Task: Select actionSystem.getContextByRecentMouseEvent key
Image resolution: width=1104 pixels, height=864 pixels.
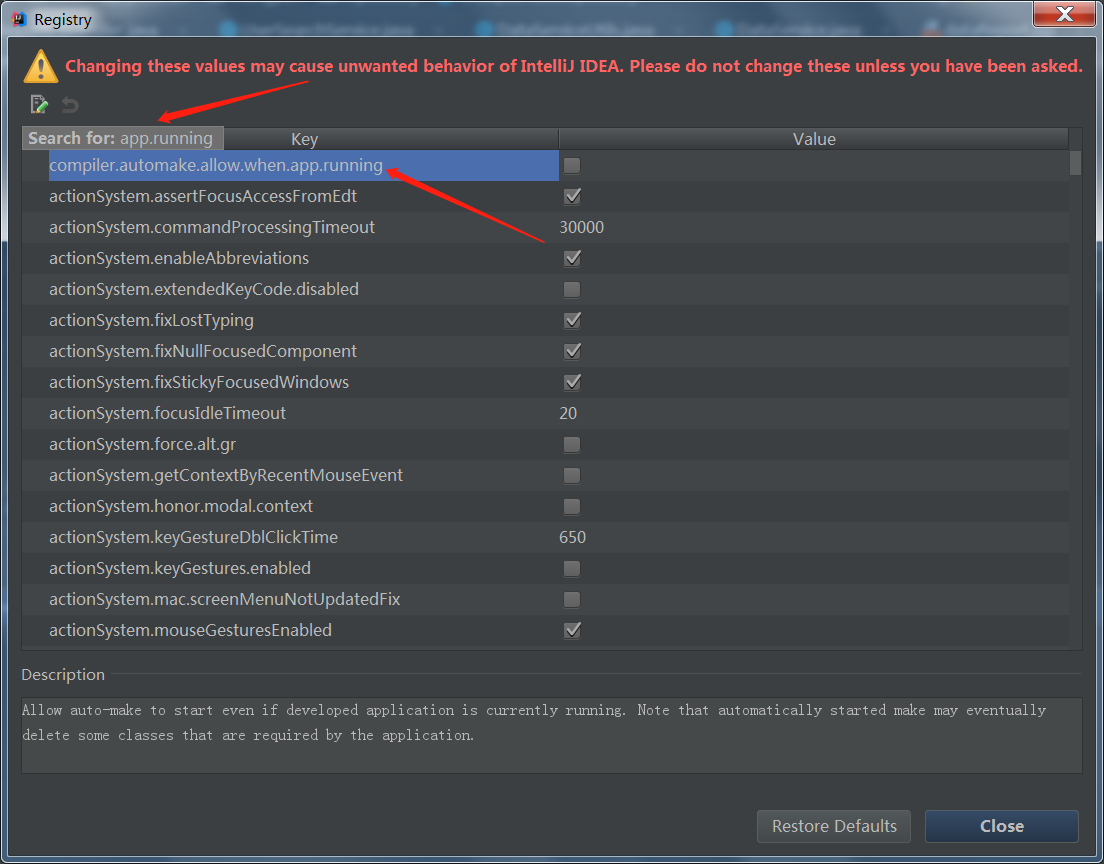Action: click(x=226, y=475)
